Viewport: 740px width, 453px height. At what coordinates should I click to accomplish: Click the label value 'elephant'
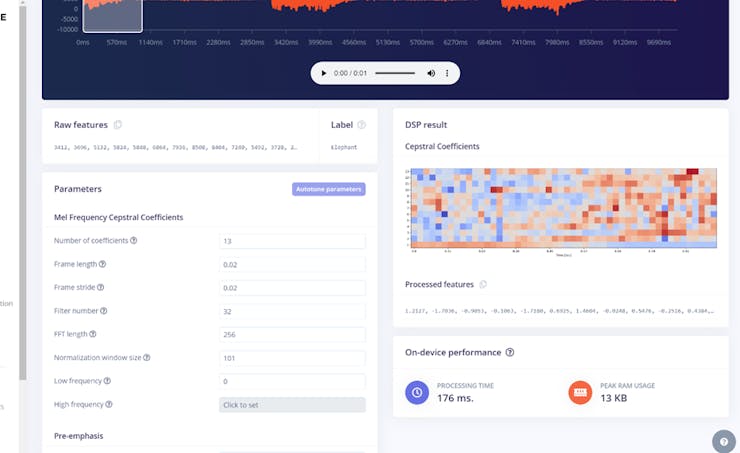coord(344,148)
